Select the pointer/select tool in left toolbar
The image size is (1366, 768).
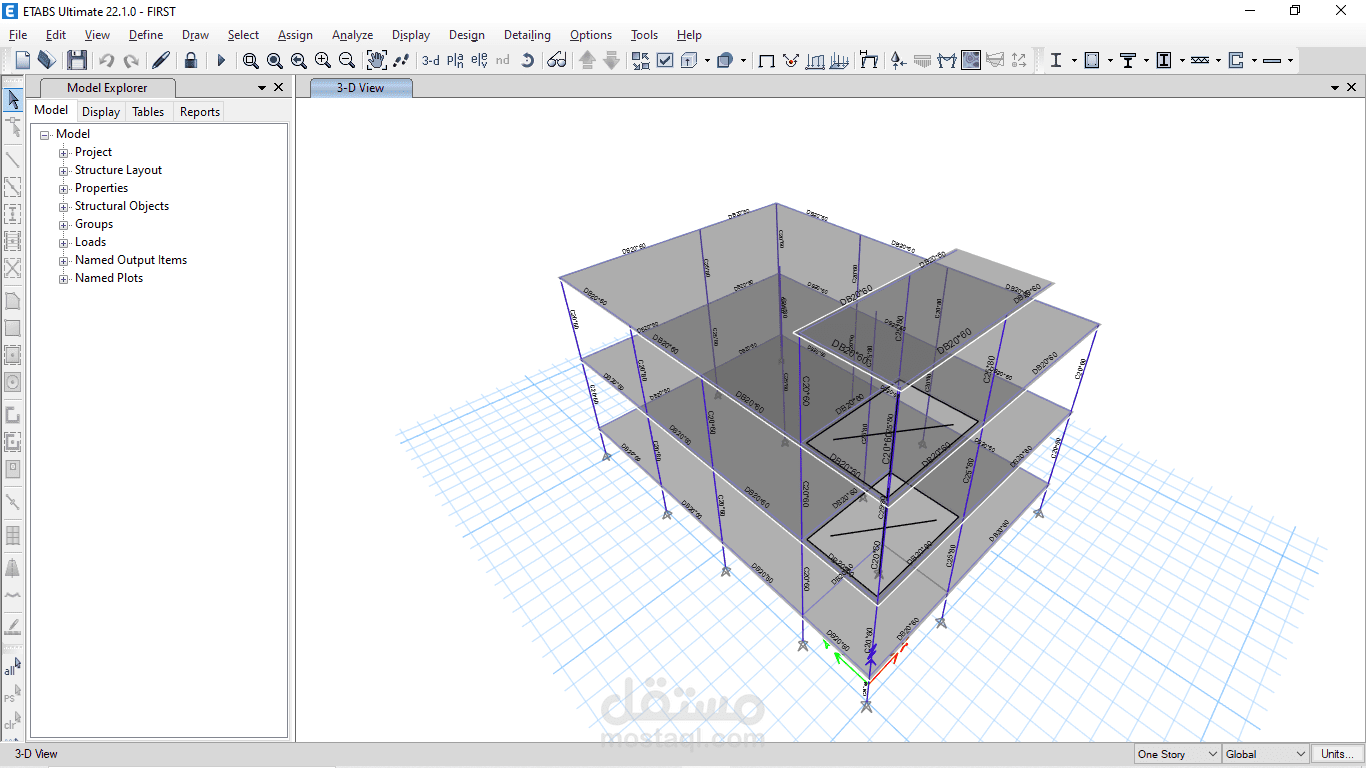[13, 99]
